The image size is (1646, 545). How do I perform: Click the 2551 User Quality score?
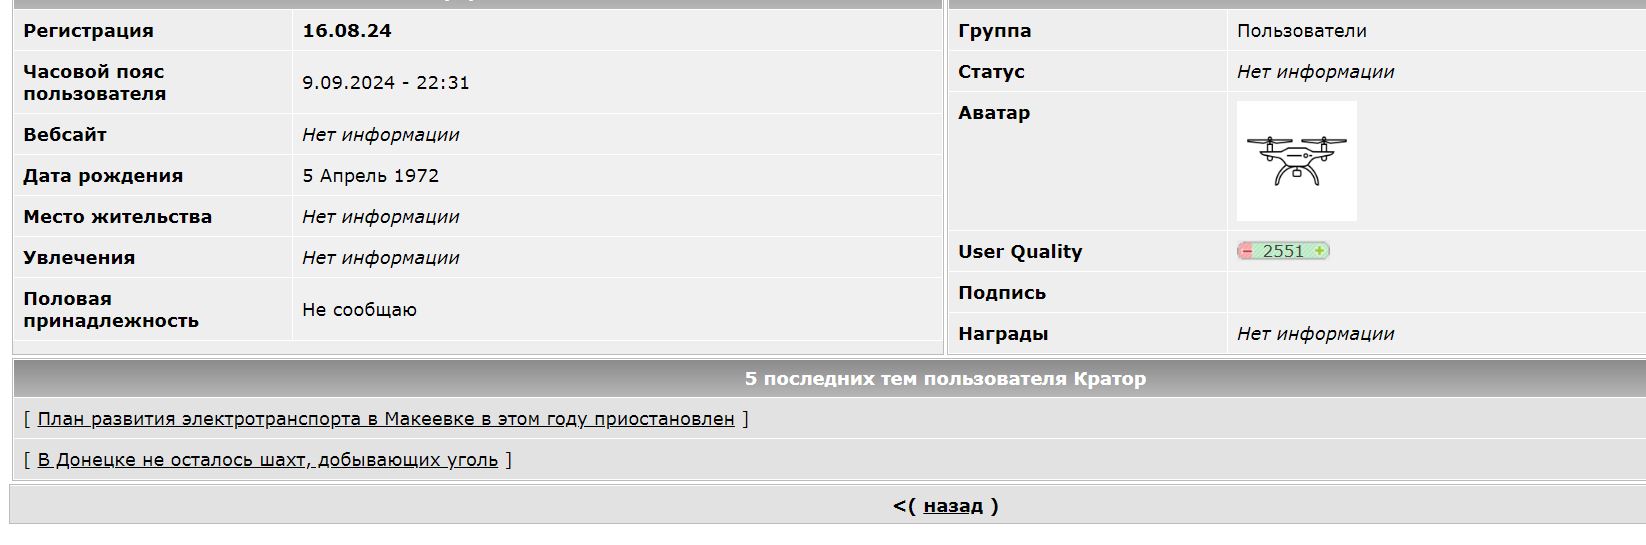point(1283,251)
